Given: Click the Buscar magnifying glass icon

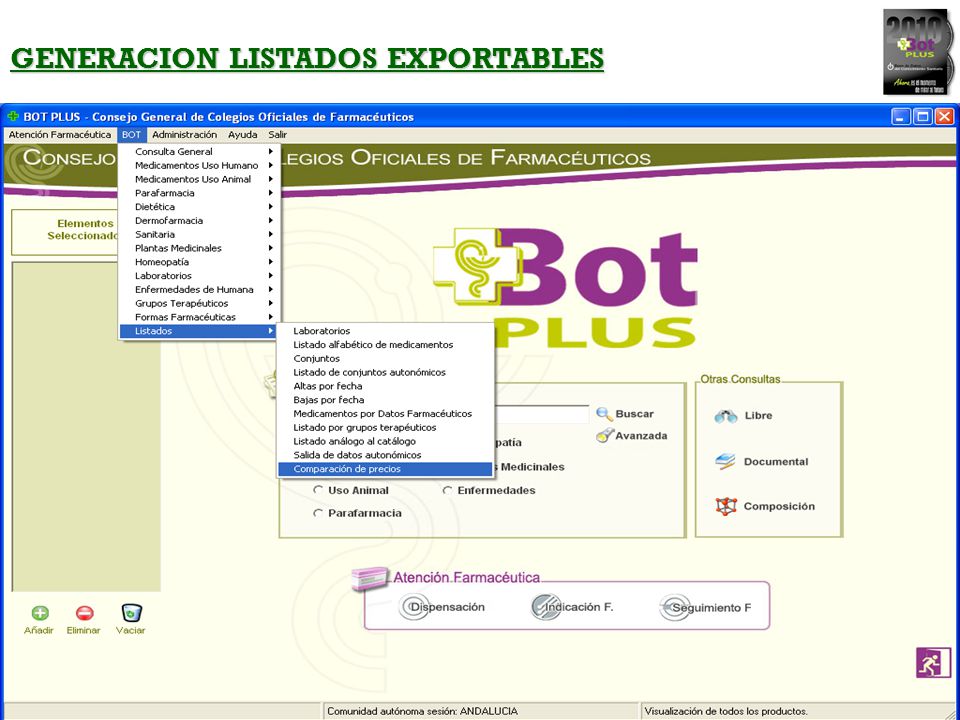Looking at the screenshot, I should (x=604, y=414).
